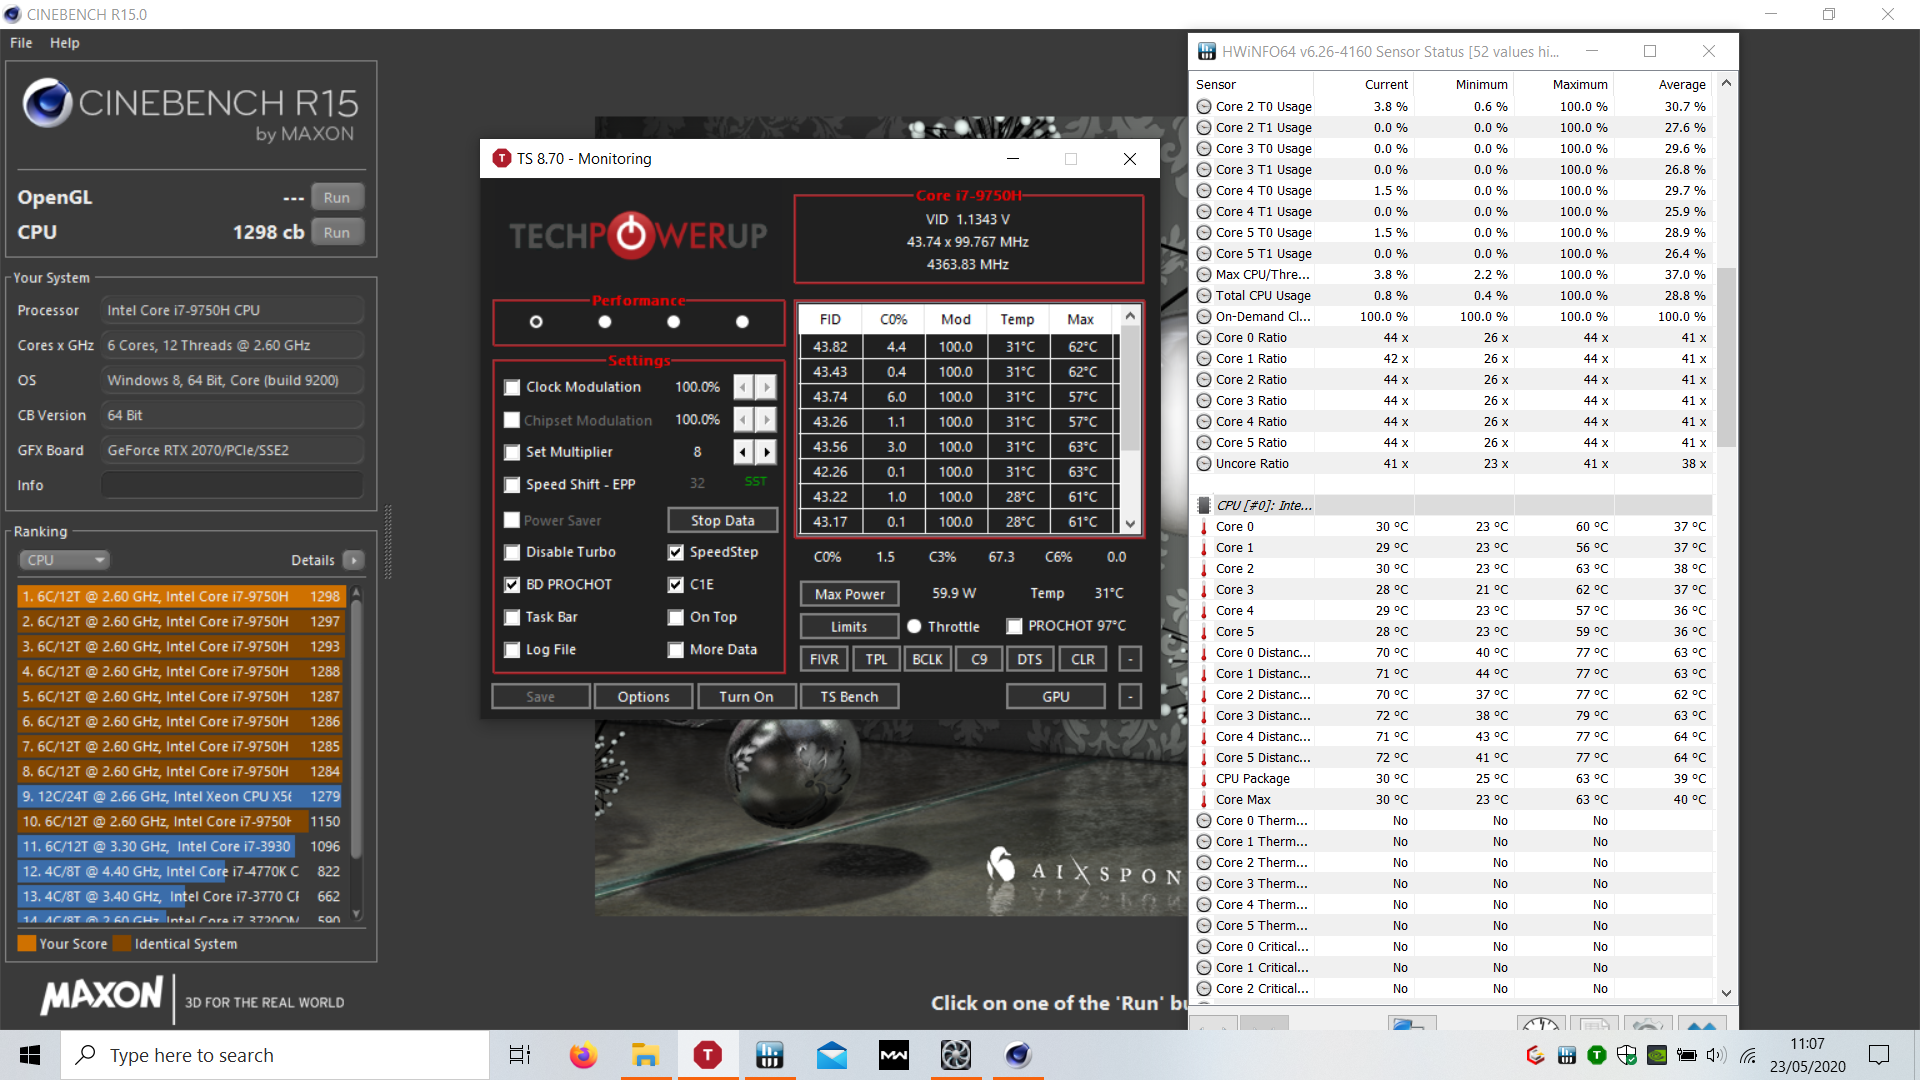Toggle the C1E checkbox

(676, 585)
